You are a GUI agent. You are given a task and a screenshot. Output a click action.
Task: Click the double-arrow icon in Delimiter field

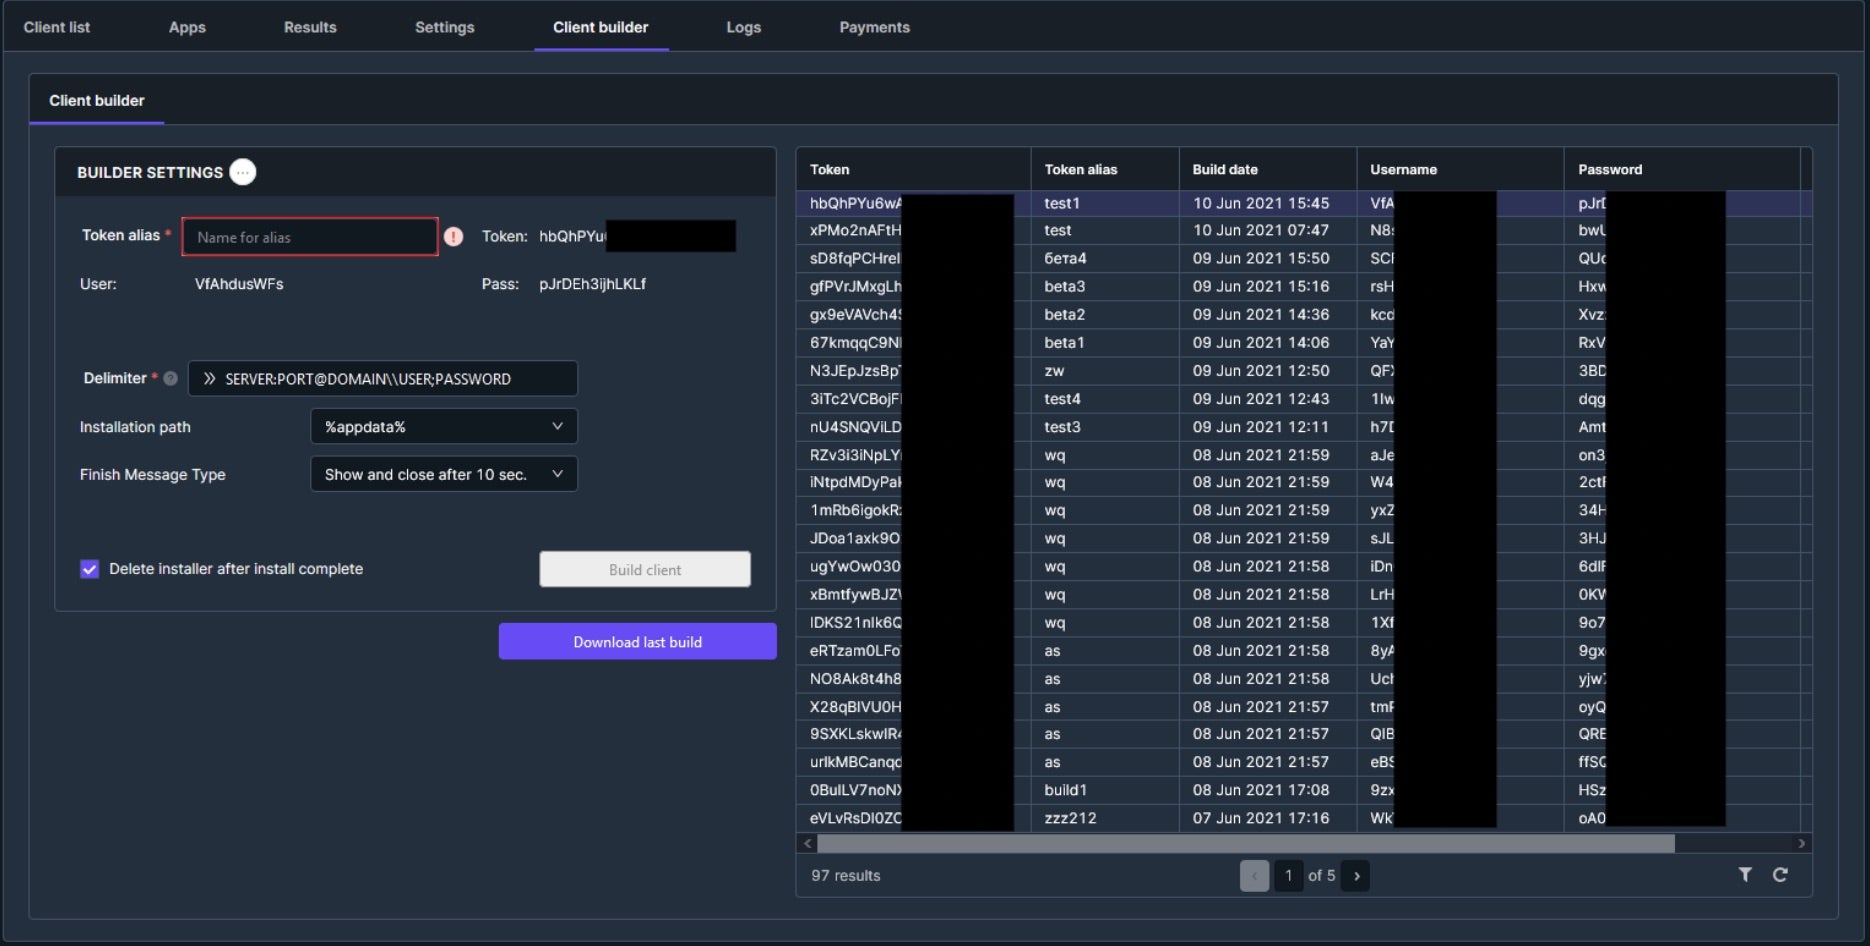click(209, 379)
